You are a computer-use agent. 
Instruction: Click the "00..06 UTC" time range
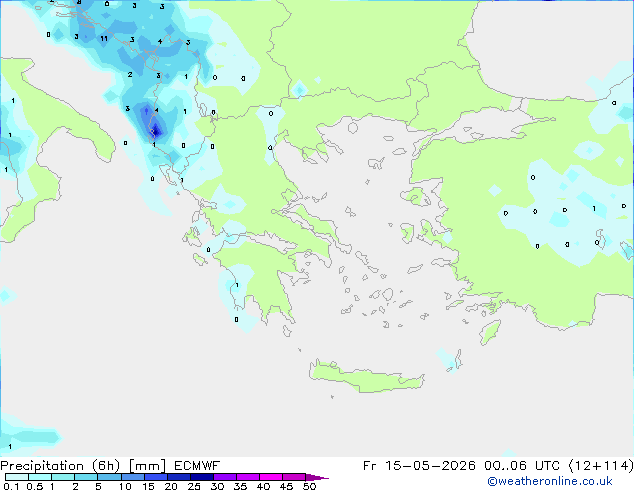522,466
